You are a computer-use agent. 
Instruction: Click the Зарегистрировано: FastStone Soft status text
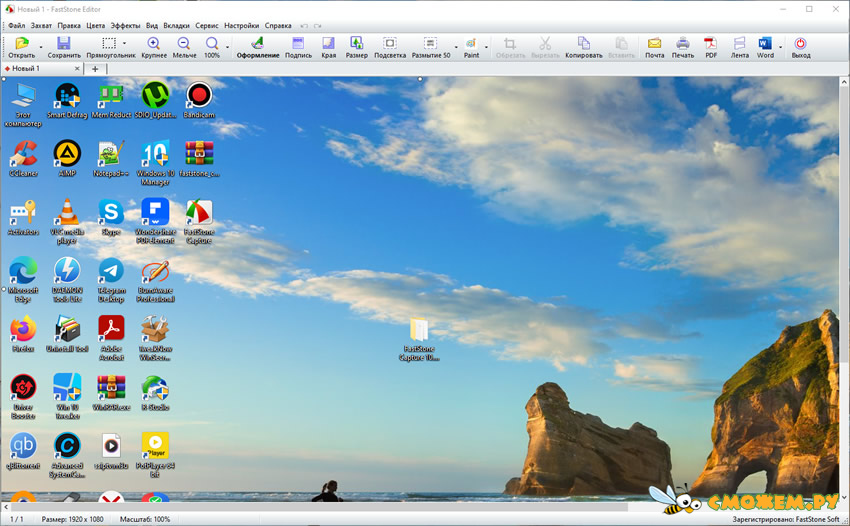tap(785, 519)
